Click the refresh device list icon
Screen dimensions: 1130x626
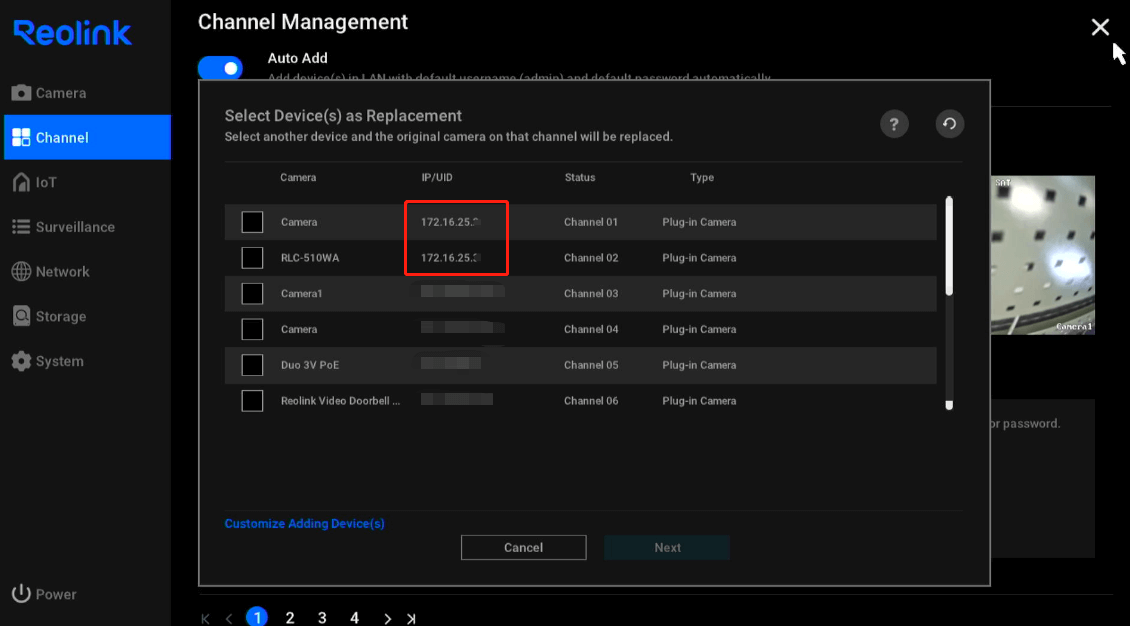[949, 124]
